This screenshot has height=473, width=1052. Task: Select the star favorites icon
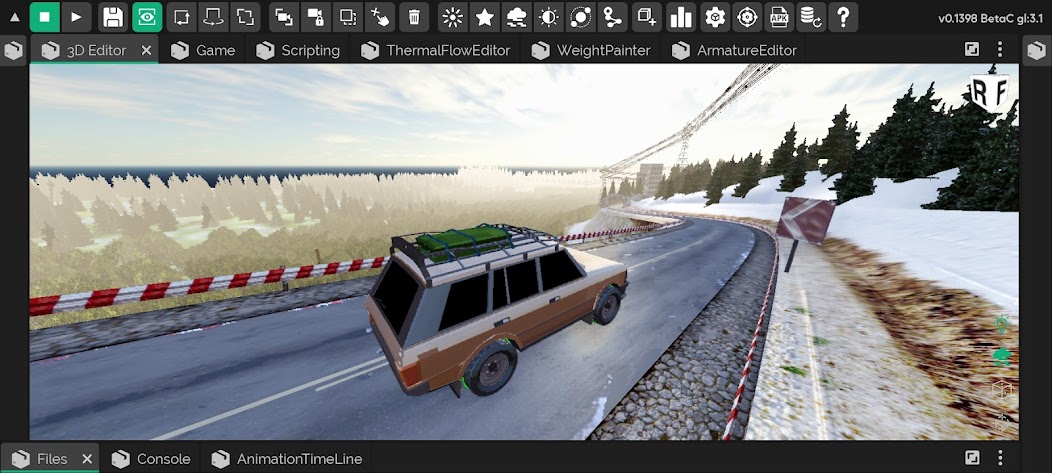click(x=485, y=16)
